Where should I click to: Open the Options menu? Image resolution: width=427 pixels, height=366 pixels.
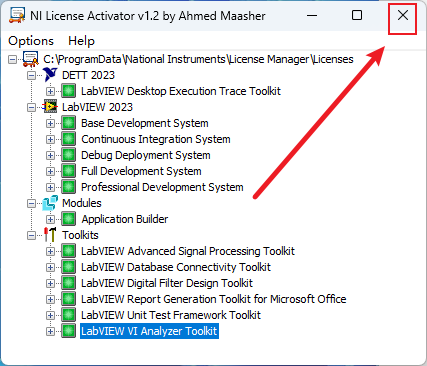[x=31, y=41]
